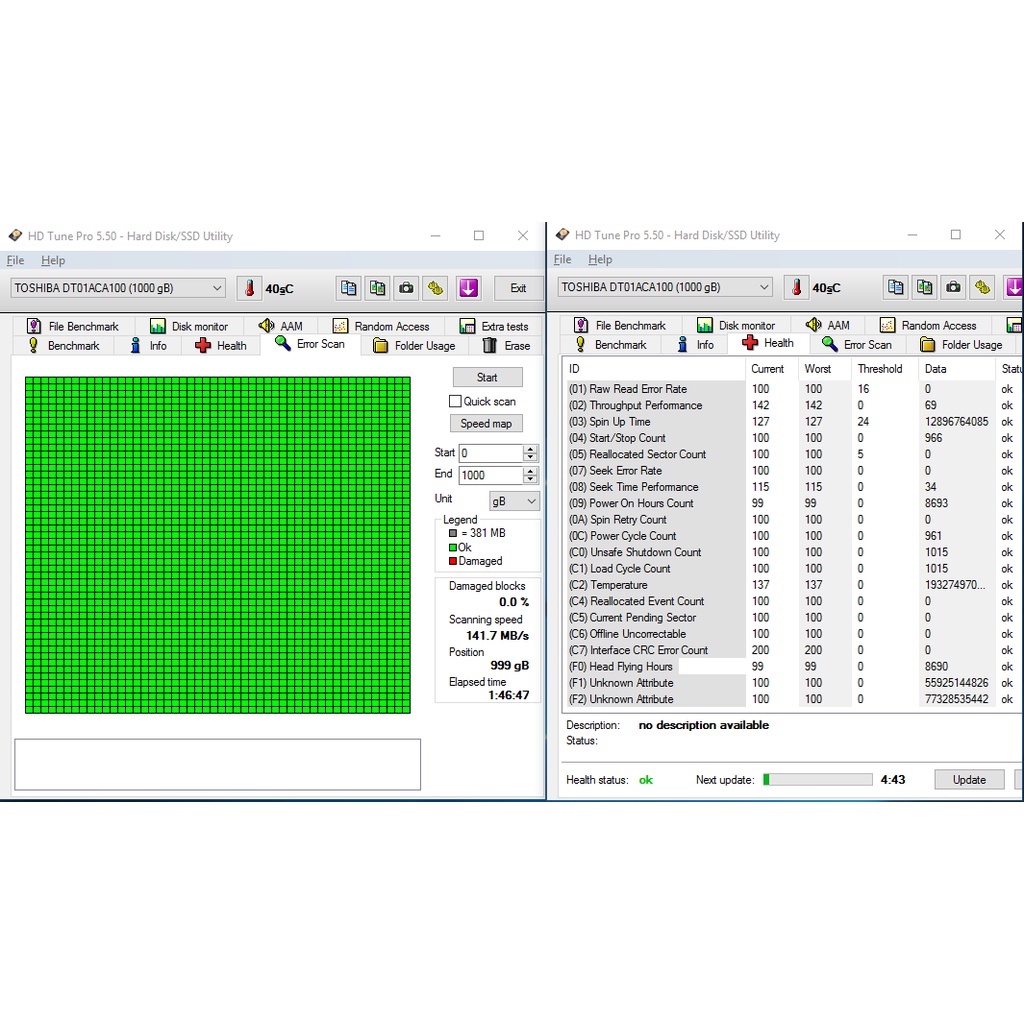Open the File menu in the left window

(x=15, y=260)
